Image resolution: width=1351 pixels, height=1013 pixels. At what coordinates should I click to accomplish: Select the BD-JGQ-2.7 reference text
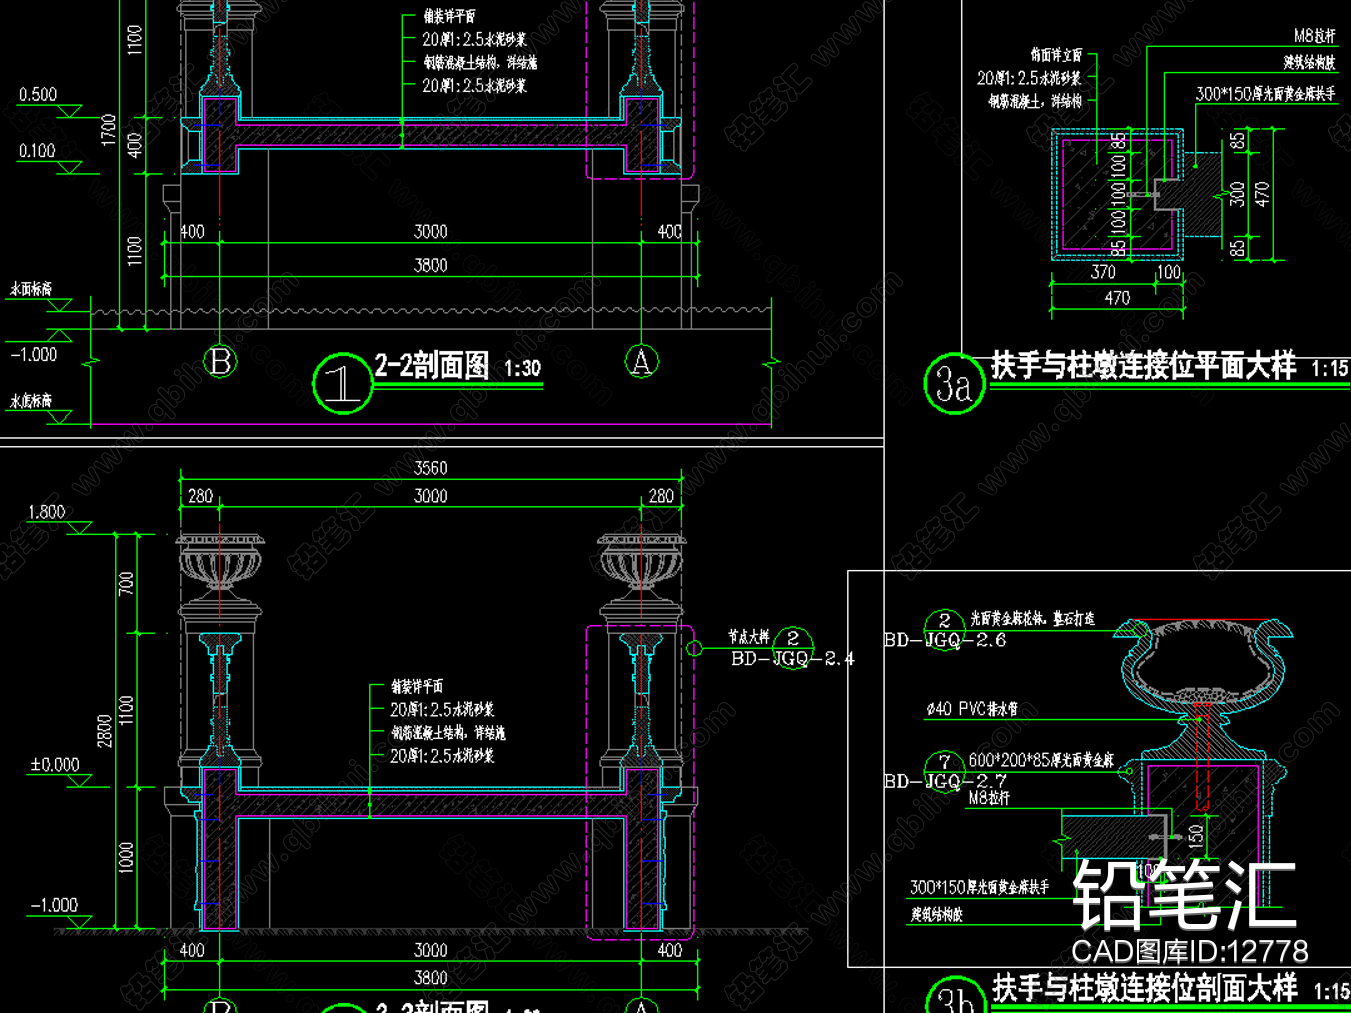[945, 781]
